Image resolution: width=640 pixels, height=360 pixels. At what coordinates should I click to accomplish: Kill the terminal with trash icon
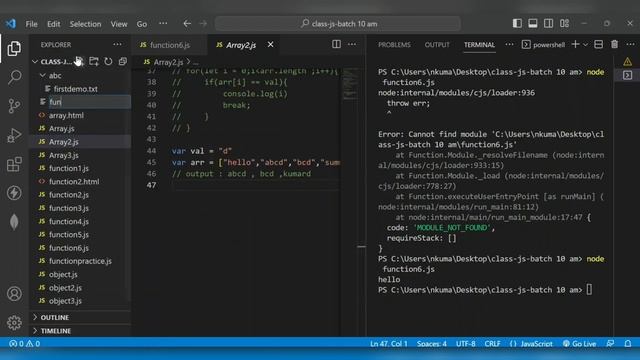tap(614, 44)
